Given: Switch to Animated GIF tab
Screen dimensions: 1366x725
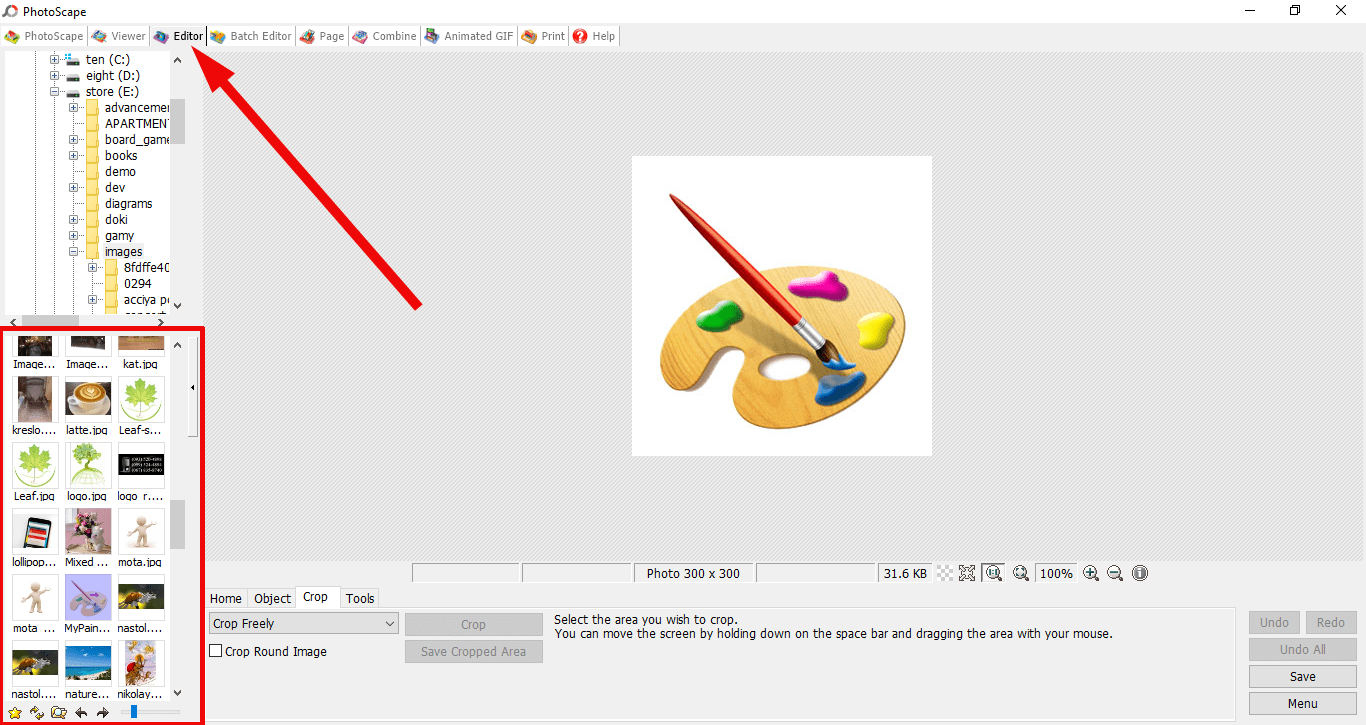Looking at the screenshot, I should tap(469, 36).
